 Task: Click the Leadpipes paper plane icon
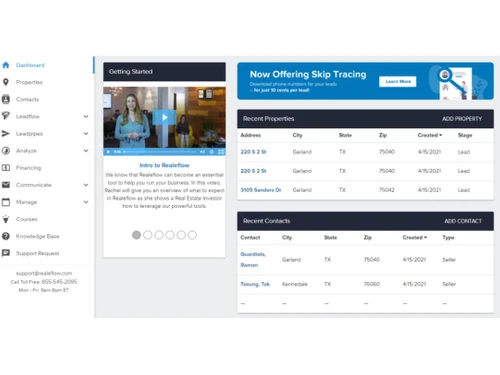pyautogui.click(x=6, y=133)
